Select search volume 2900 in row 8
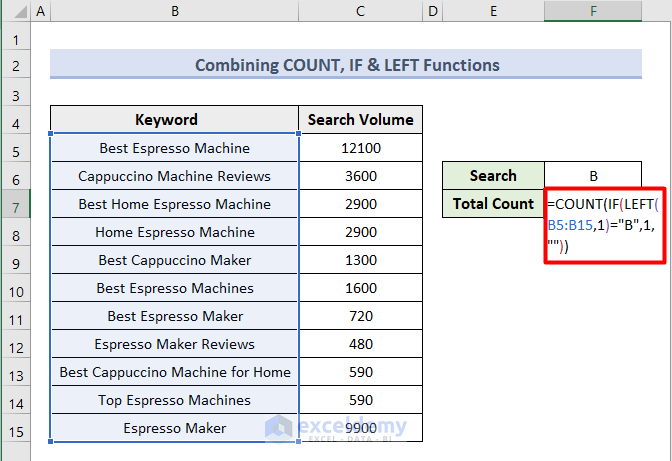Image resolution: width=672 pixels, height=461 pixels. tap(360, 232)
